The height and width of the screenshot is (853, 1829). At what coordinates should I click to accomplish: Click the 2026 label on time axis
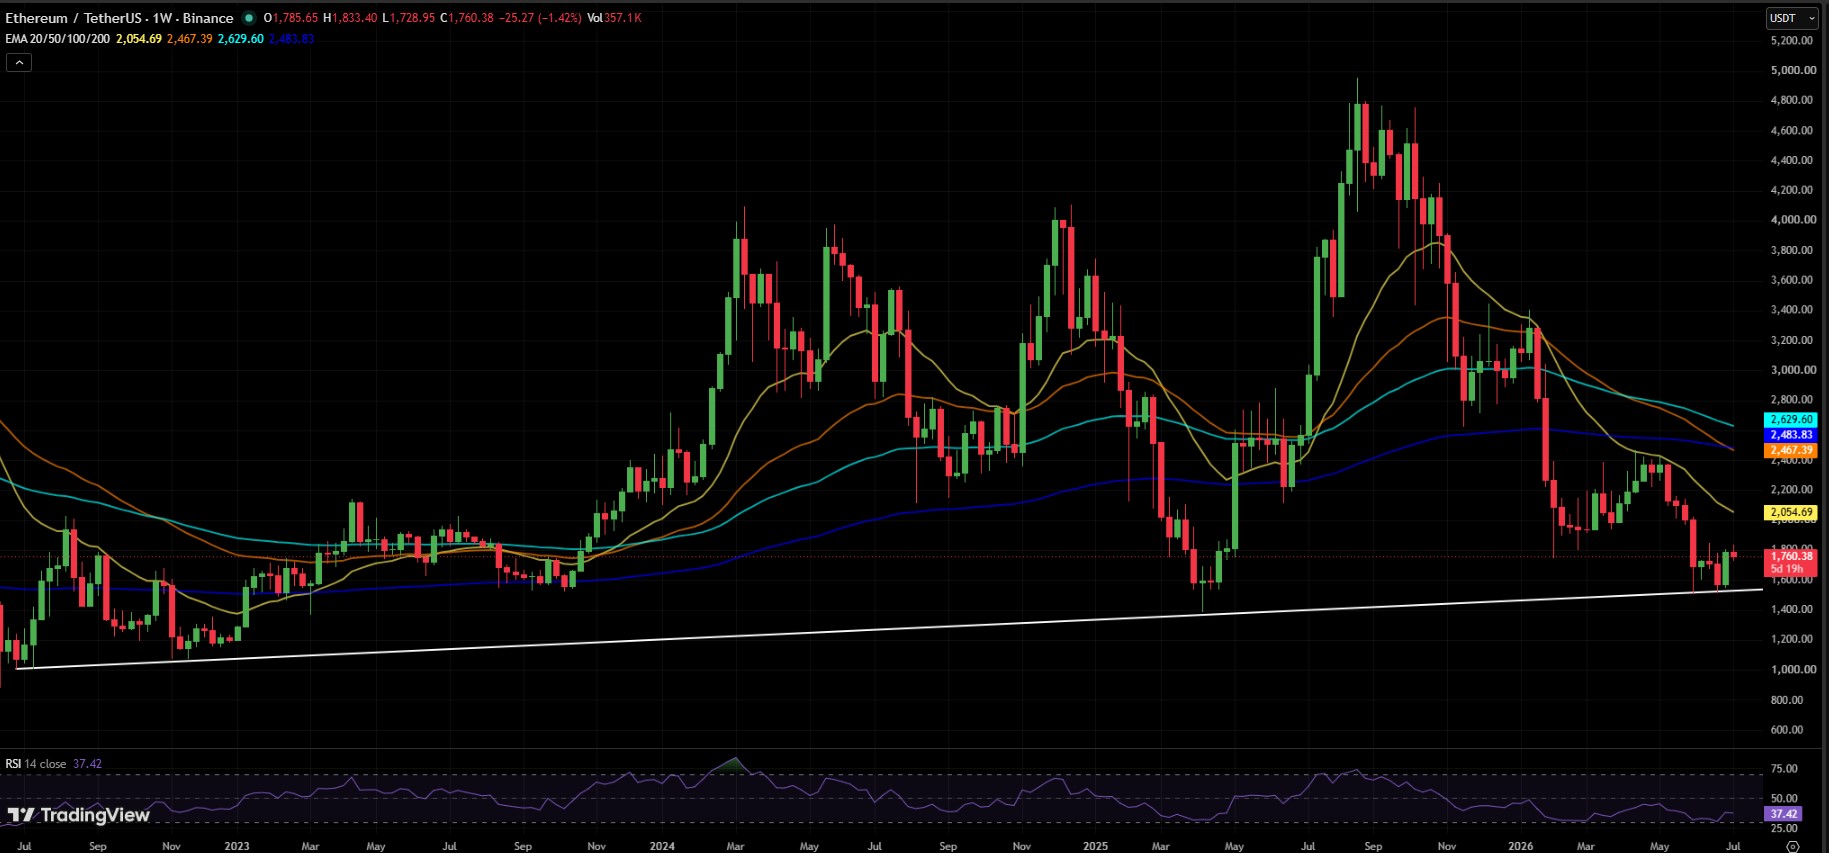pyautogui.click(x=1521, y=846)
